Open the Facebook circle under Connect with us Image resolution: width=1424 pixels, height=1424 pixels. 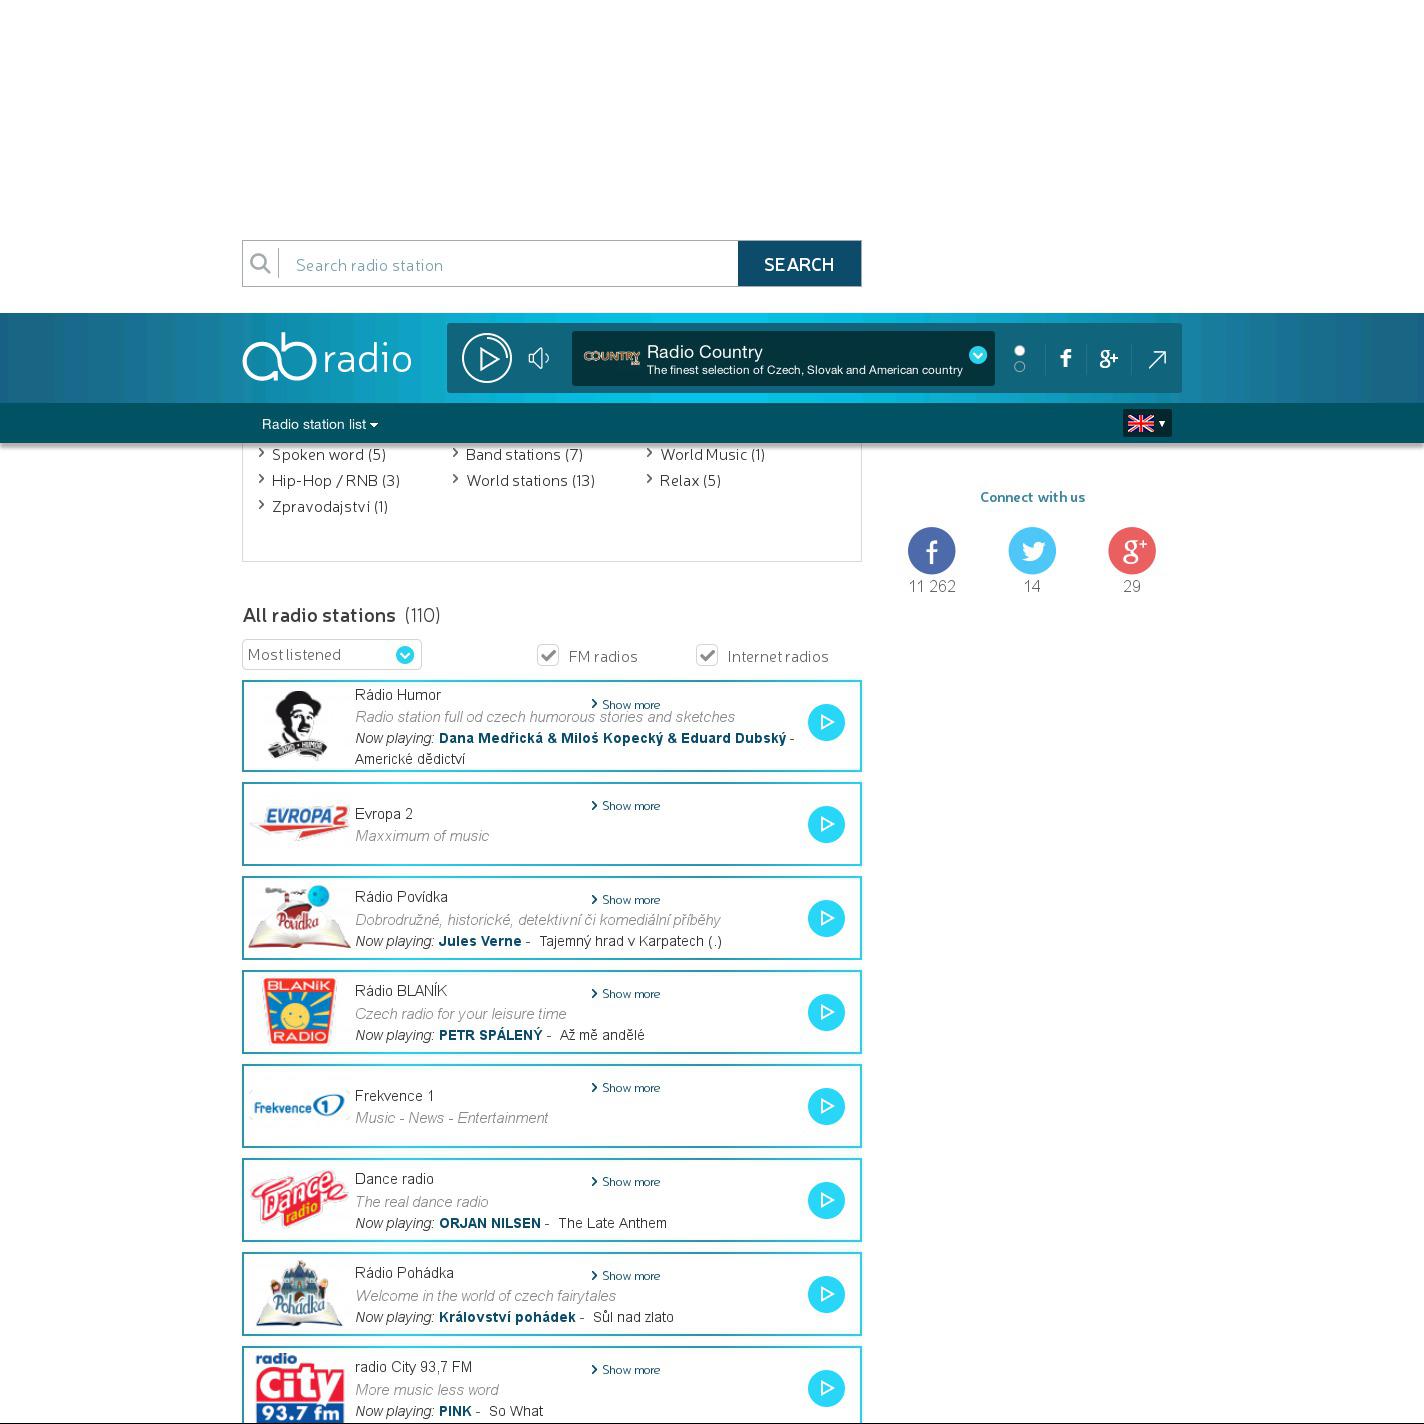pos(931,551)
